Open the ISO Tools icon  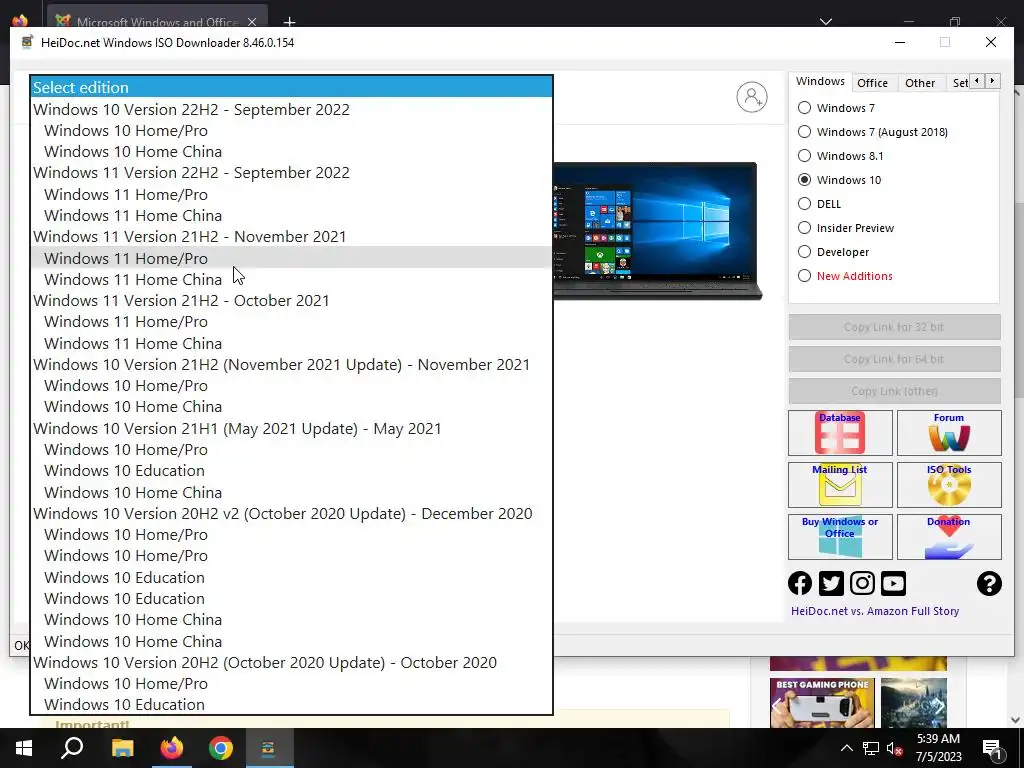click(949, 485)
